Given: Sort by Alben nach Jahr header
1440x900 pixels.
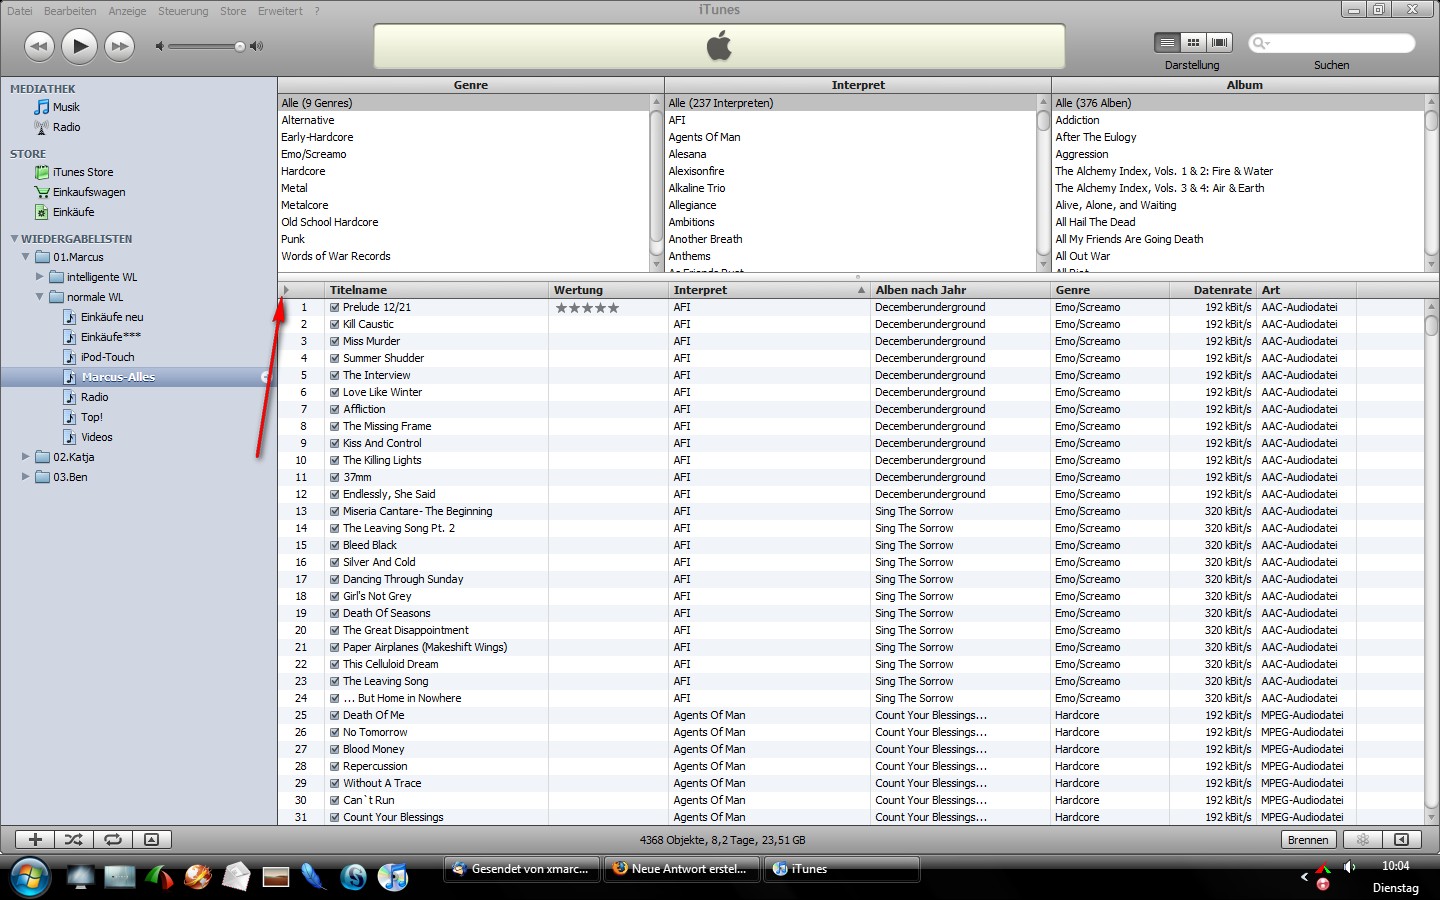Looking at the screenshot, I should coord(960,290).
